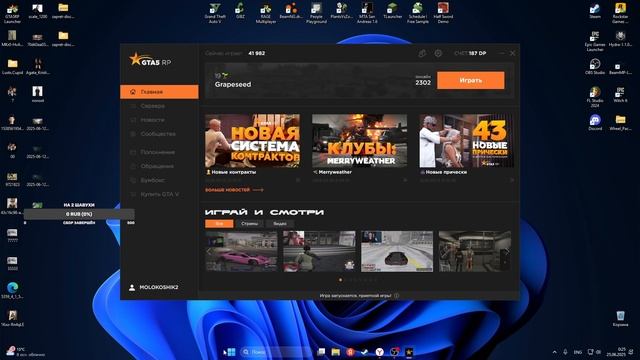Click info icon beside game loading message
Image resolution: width=640 pixels, height=360 pixels.
tap(397, 296)
